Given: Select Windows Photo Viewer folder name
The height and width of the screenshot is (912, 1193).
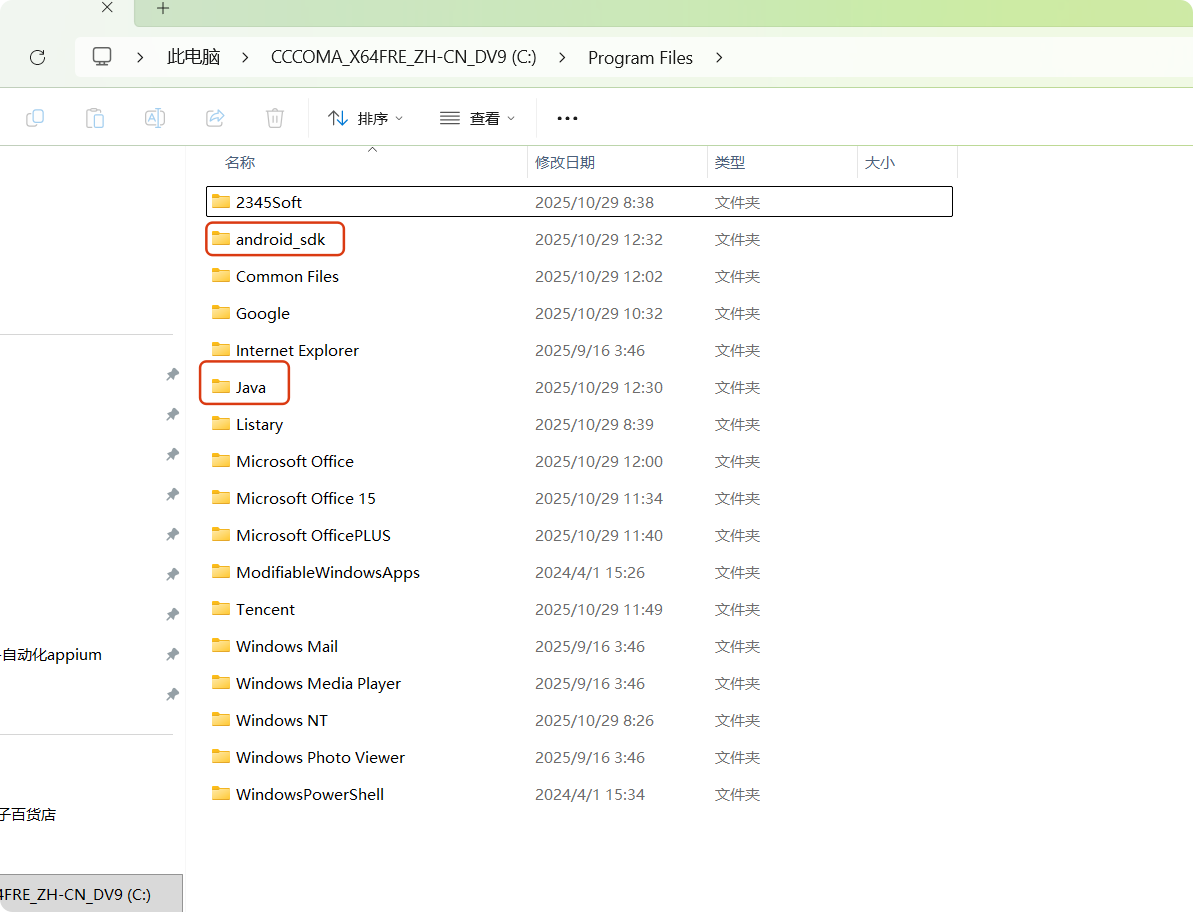Looking at the screenshot, I should [320, 757].
